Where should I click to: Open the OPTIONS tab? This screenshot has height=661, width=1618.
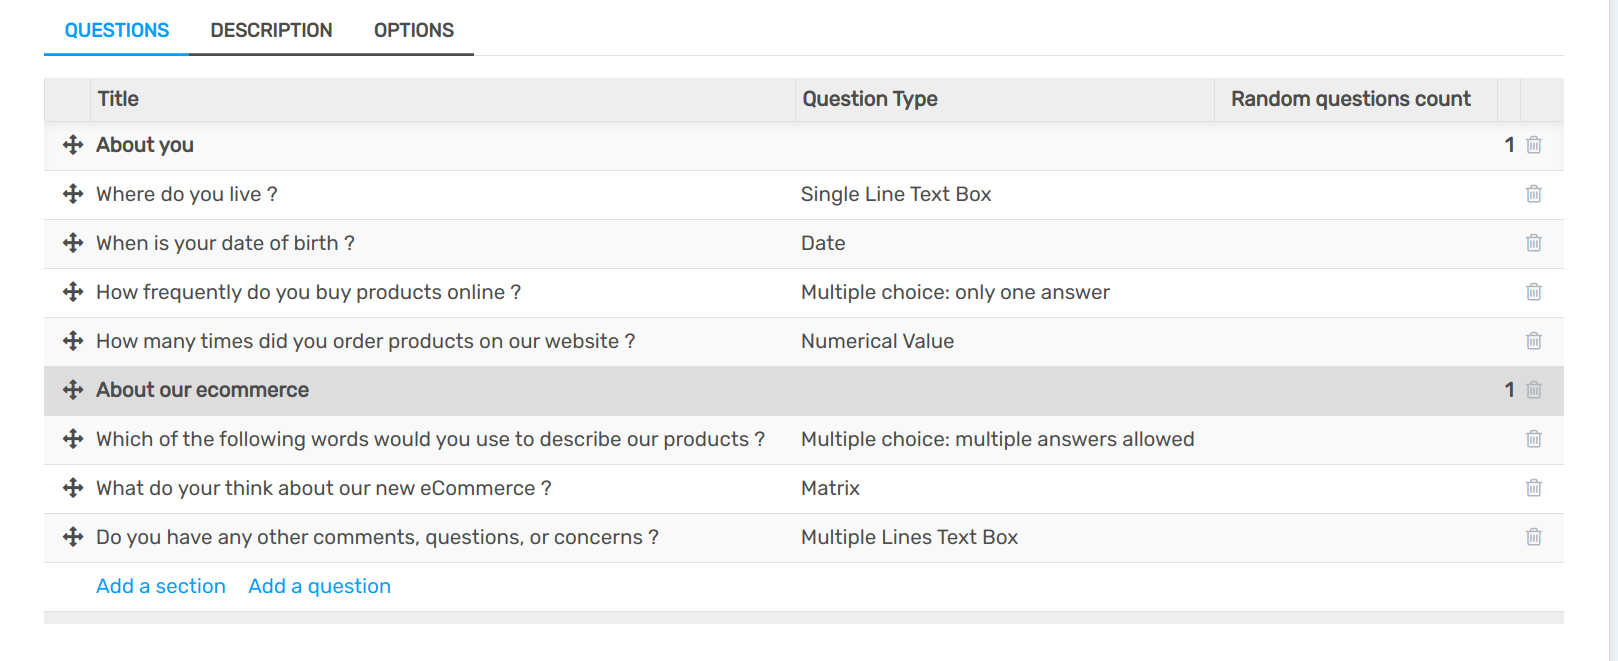click(414, 30)
